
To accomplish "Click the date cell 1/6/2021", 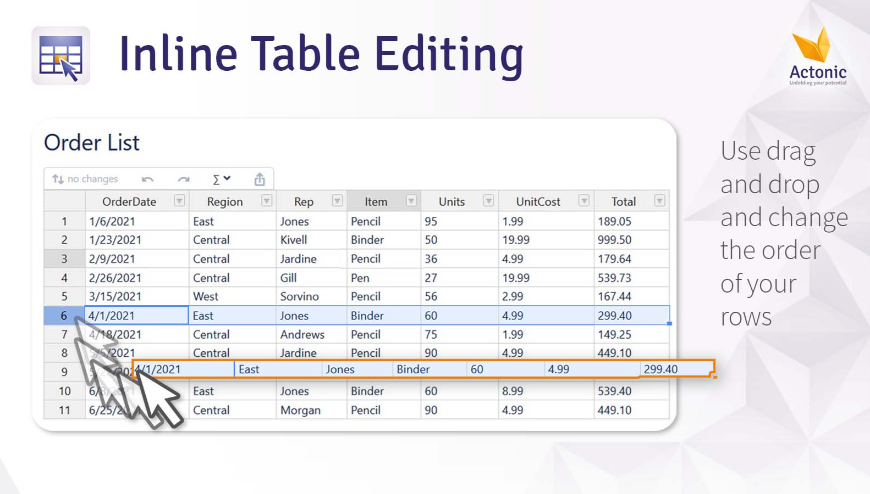I will [x=137, y=221].
